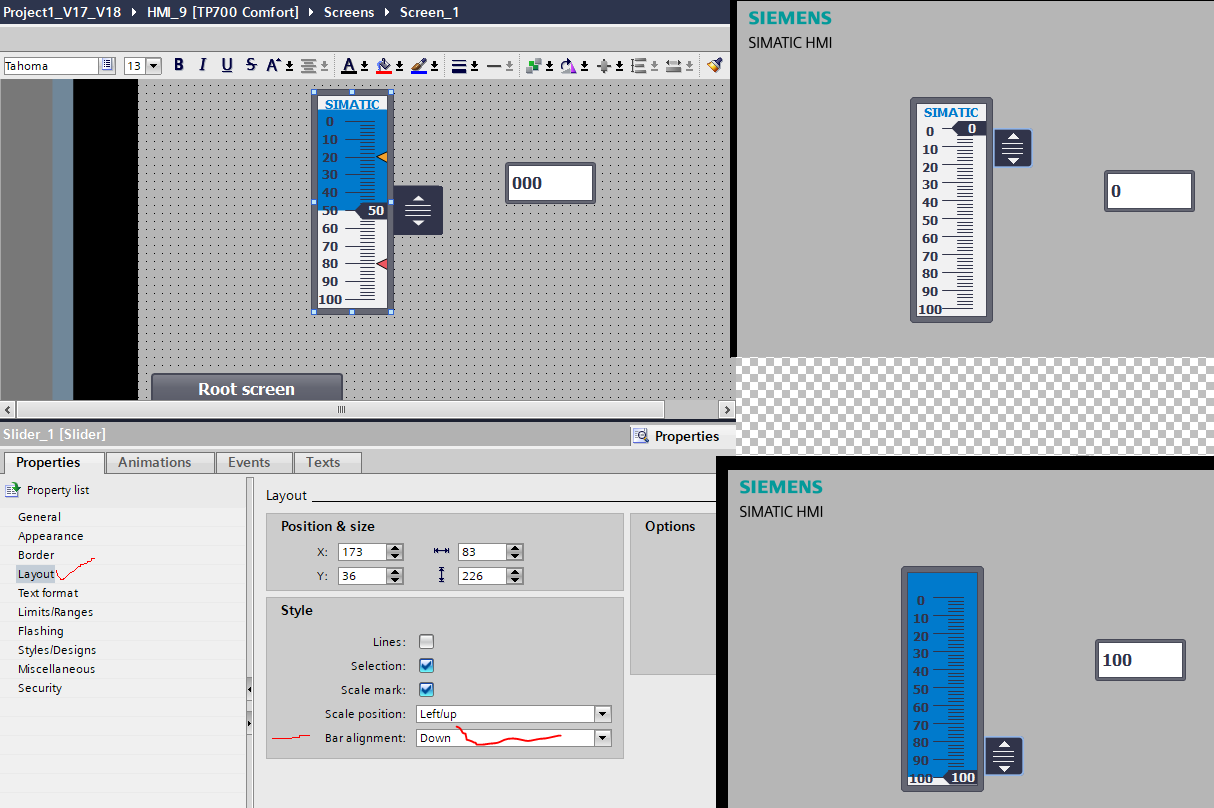Click Screens in the breadcrumb path

tap(349, 13)
